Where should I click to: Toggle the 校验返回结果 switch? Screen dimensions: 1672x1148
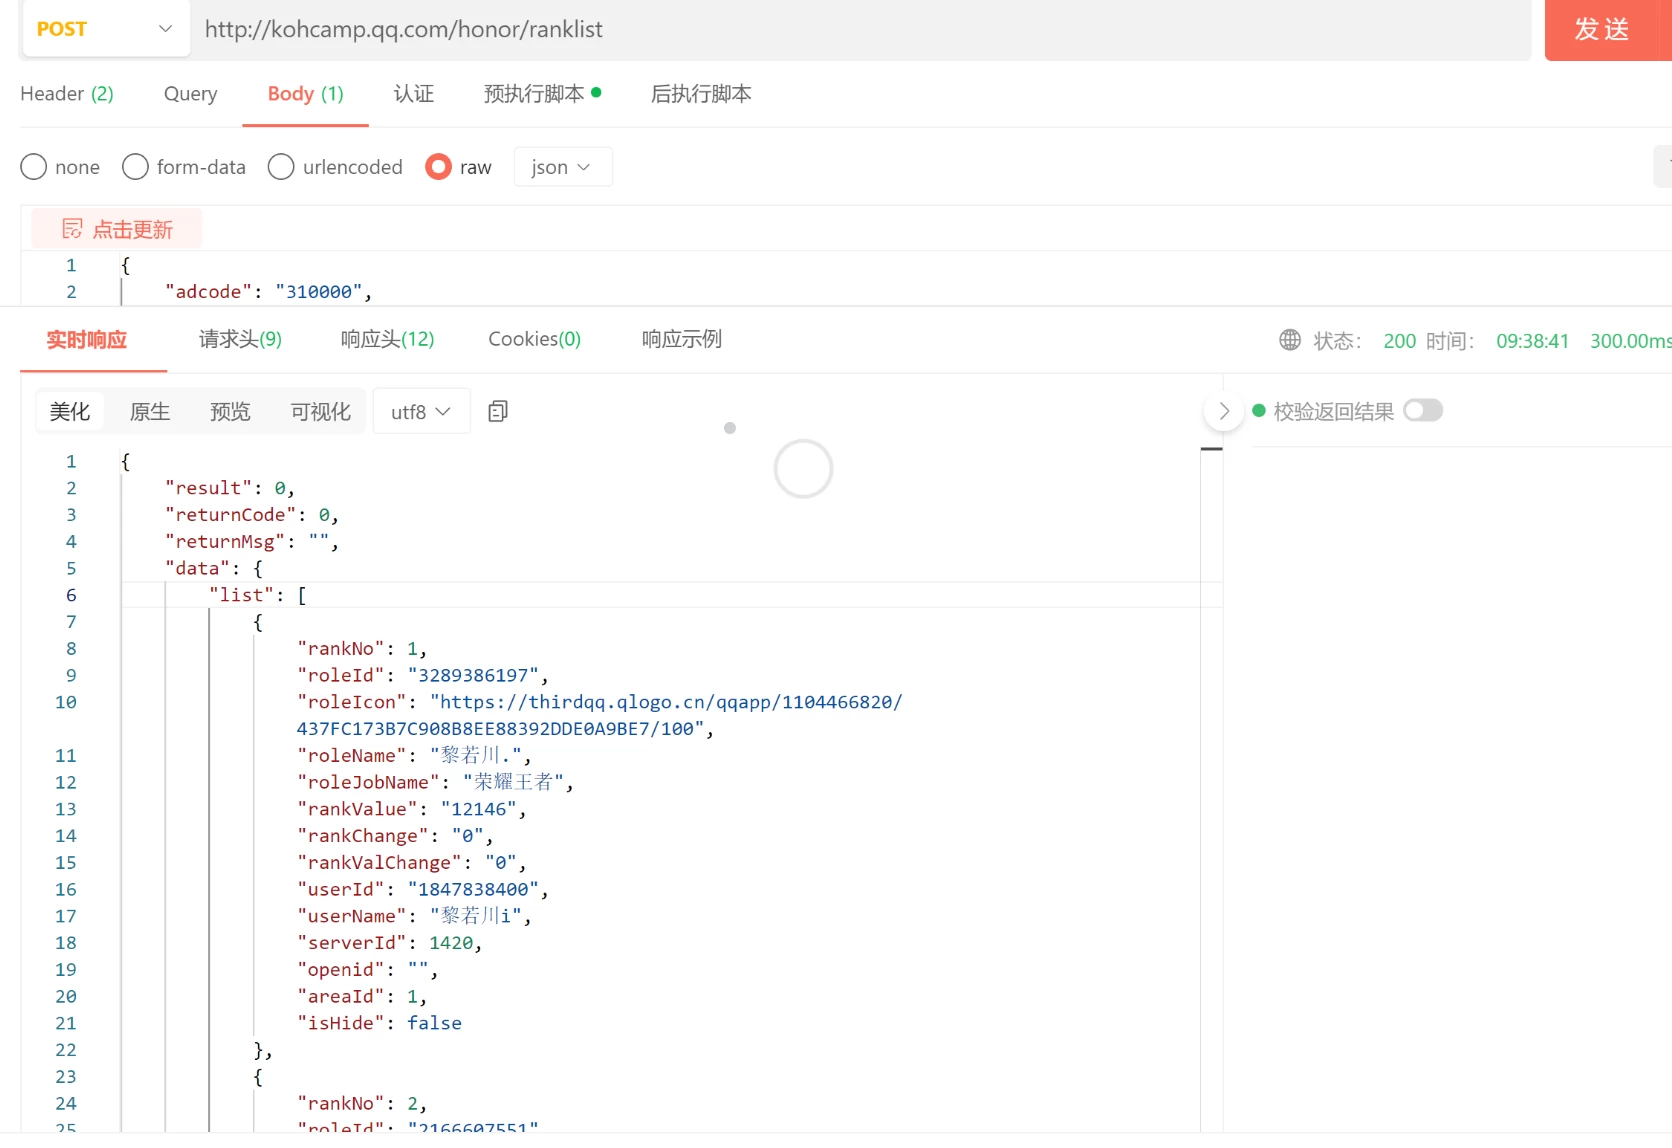pos(1422,411)
